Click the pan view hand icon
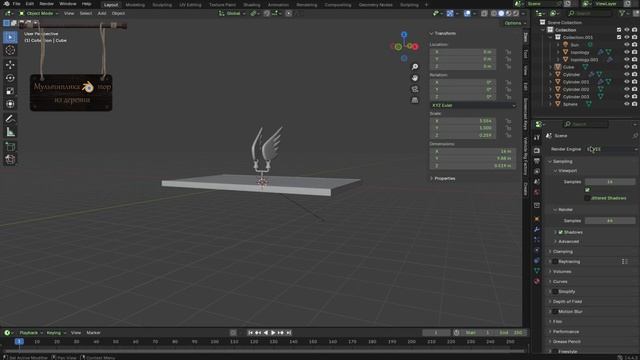Viewport: 640px width, 360px height. tap(415, 78)
